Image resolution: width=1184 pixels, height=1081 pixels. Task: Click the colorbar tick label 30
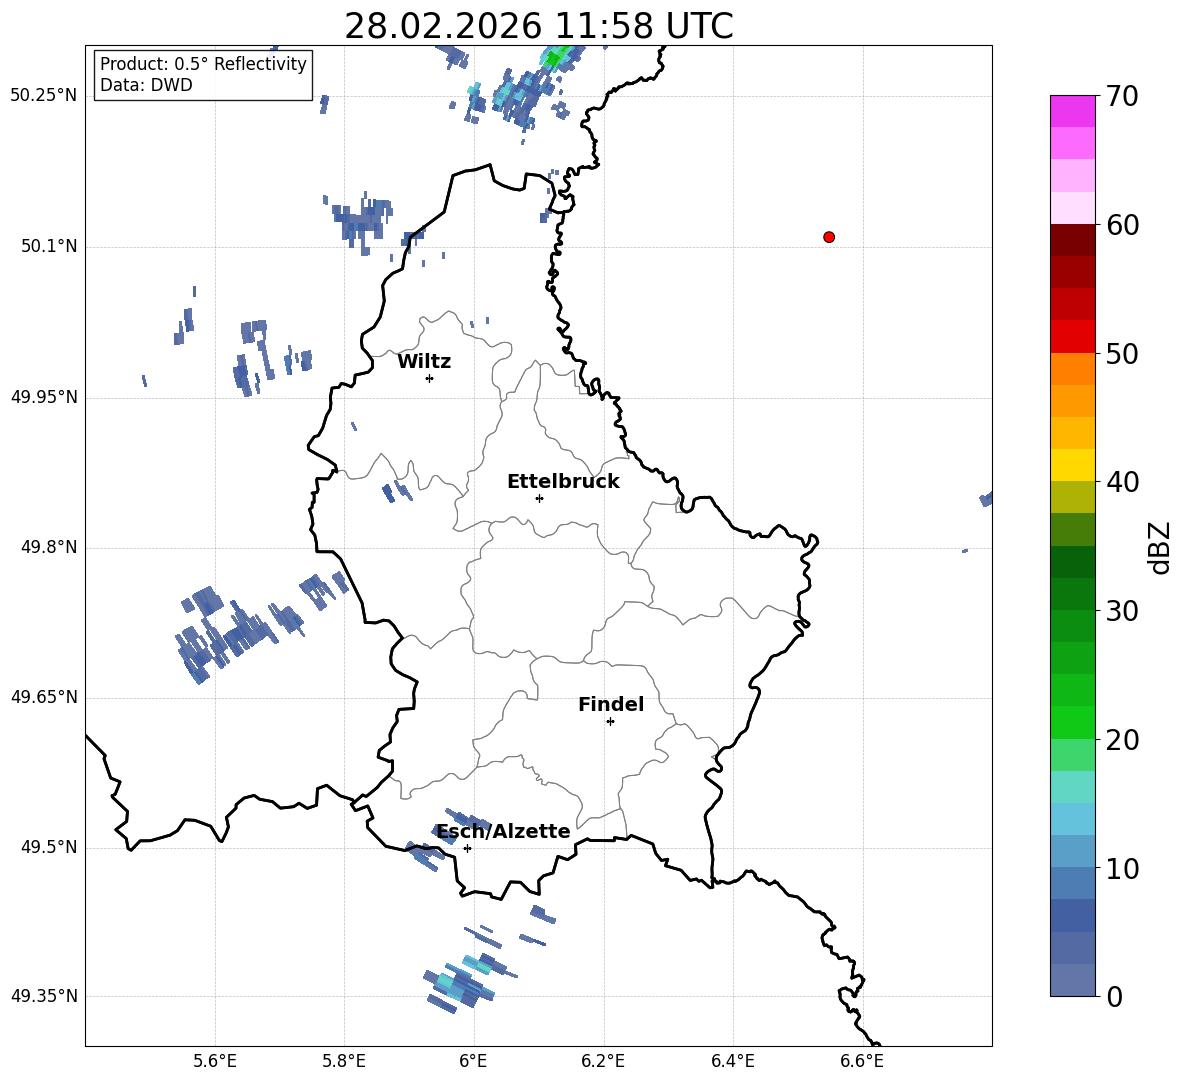1122,611
